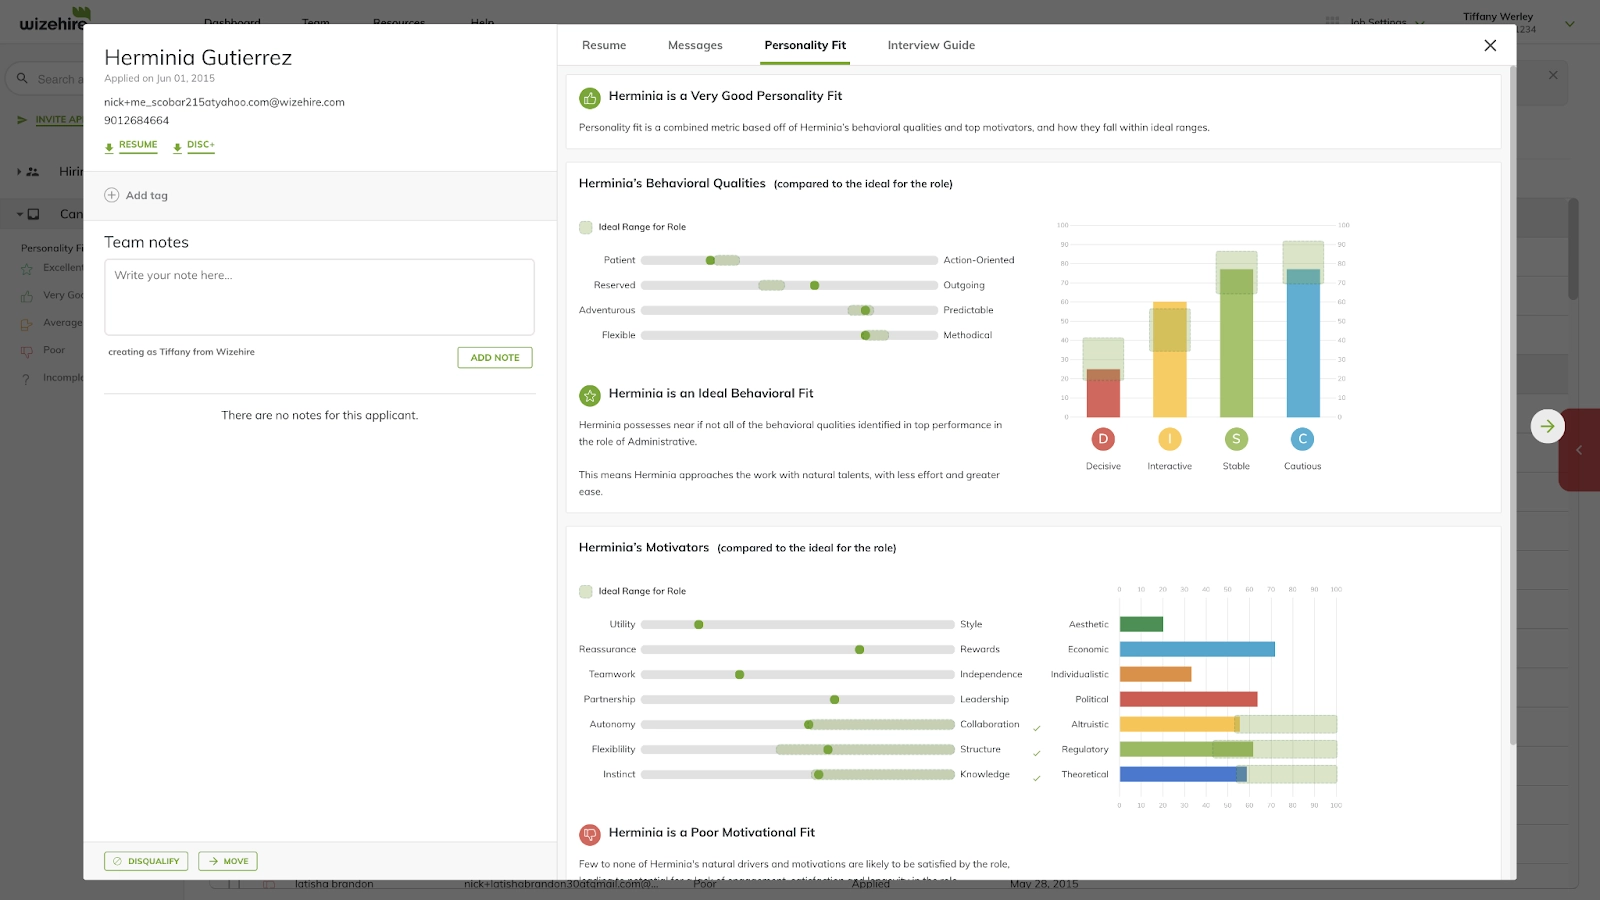Click the Cautious C circle icon
This screenshot has height=900, width=1600.
click(x=1302, y=439)
